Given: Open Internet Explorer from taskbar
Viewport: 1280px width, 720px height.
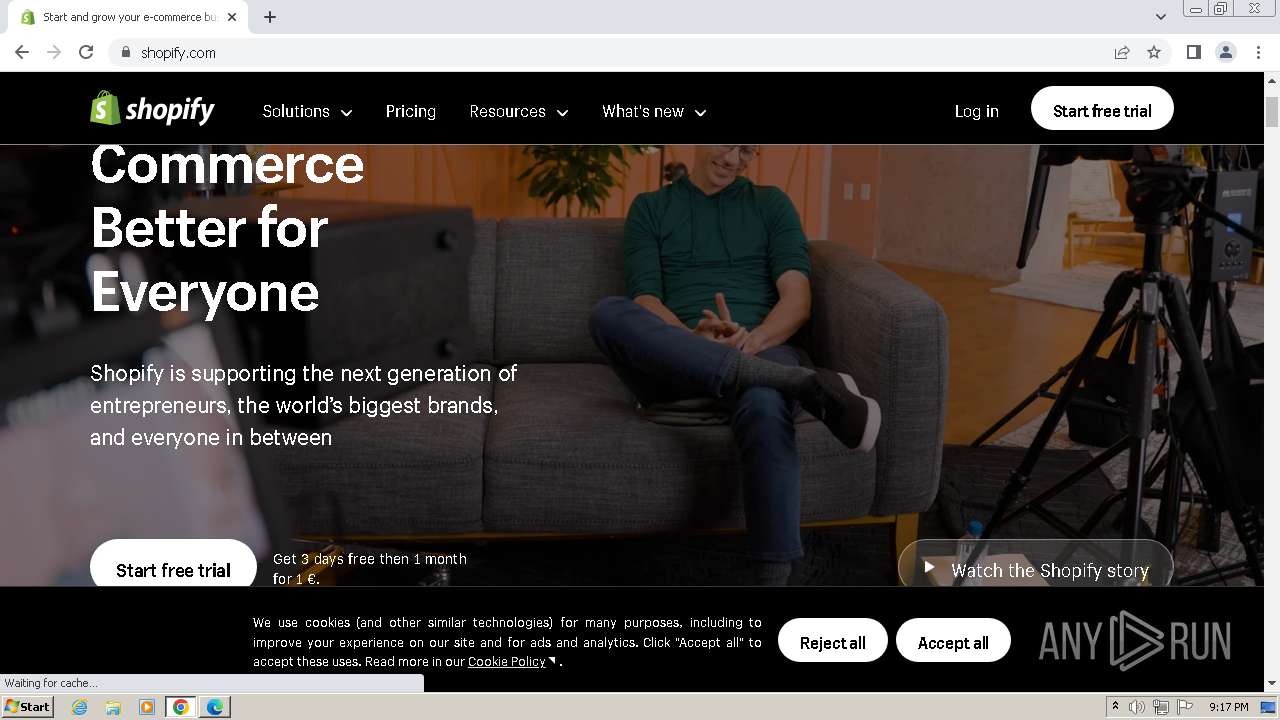Looking at the screenshot, I should point(79,707).
